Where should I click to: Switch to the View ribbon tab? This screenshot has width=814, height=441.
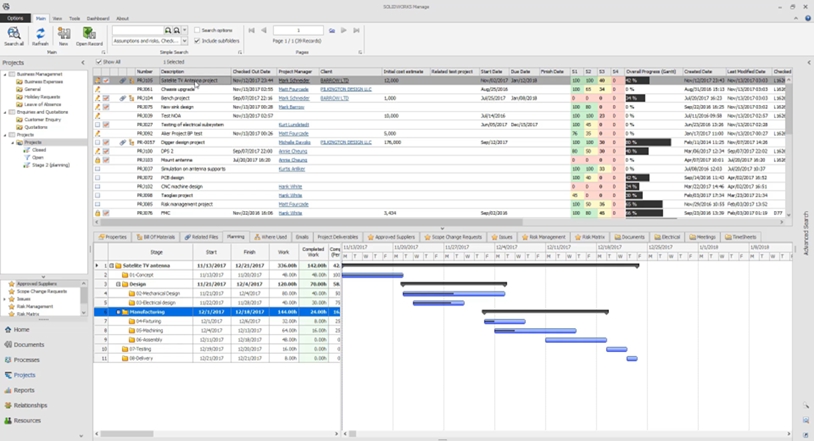pos(57,18)
